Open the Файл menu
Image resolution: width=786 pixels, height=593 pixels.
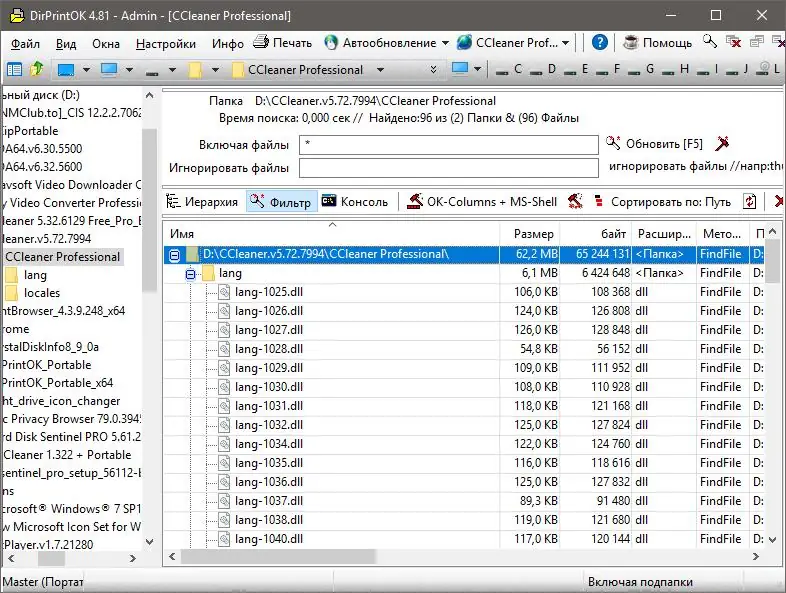26,44
